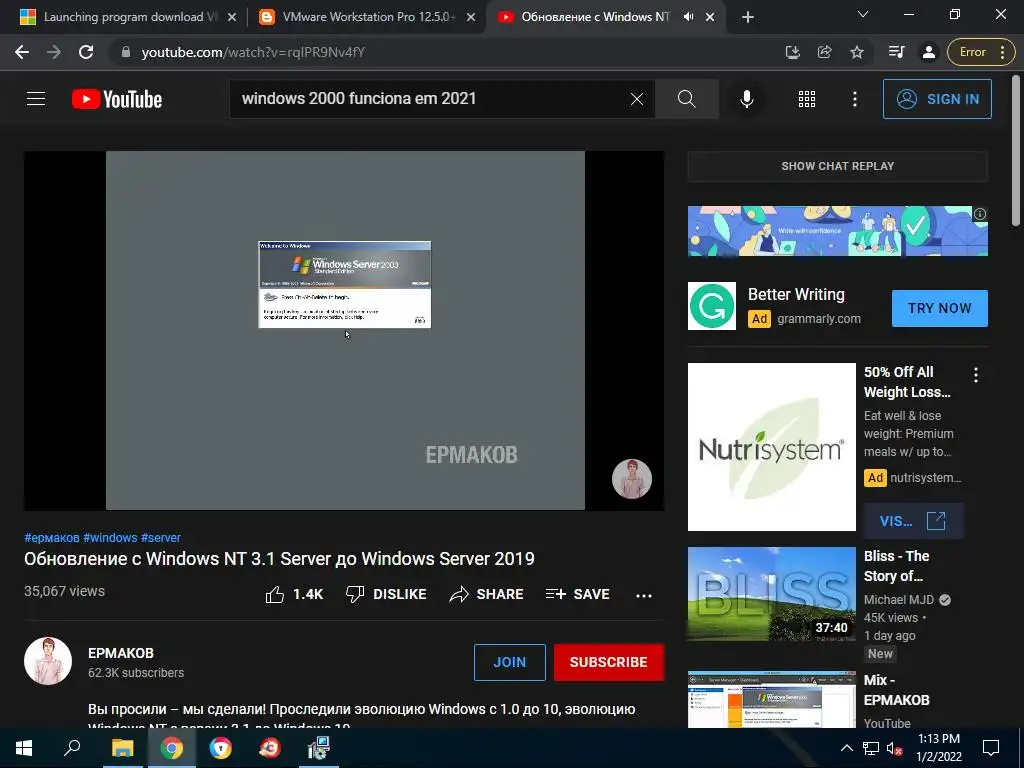The height and width of the screenshot is (768, 1024).
Task: Show chat replay
Action: 837,167
